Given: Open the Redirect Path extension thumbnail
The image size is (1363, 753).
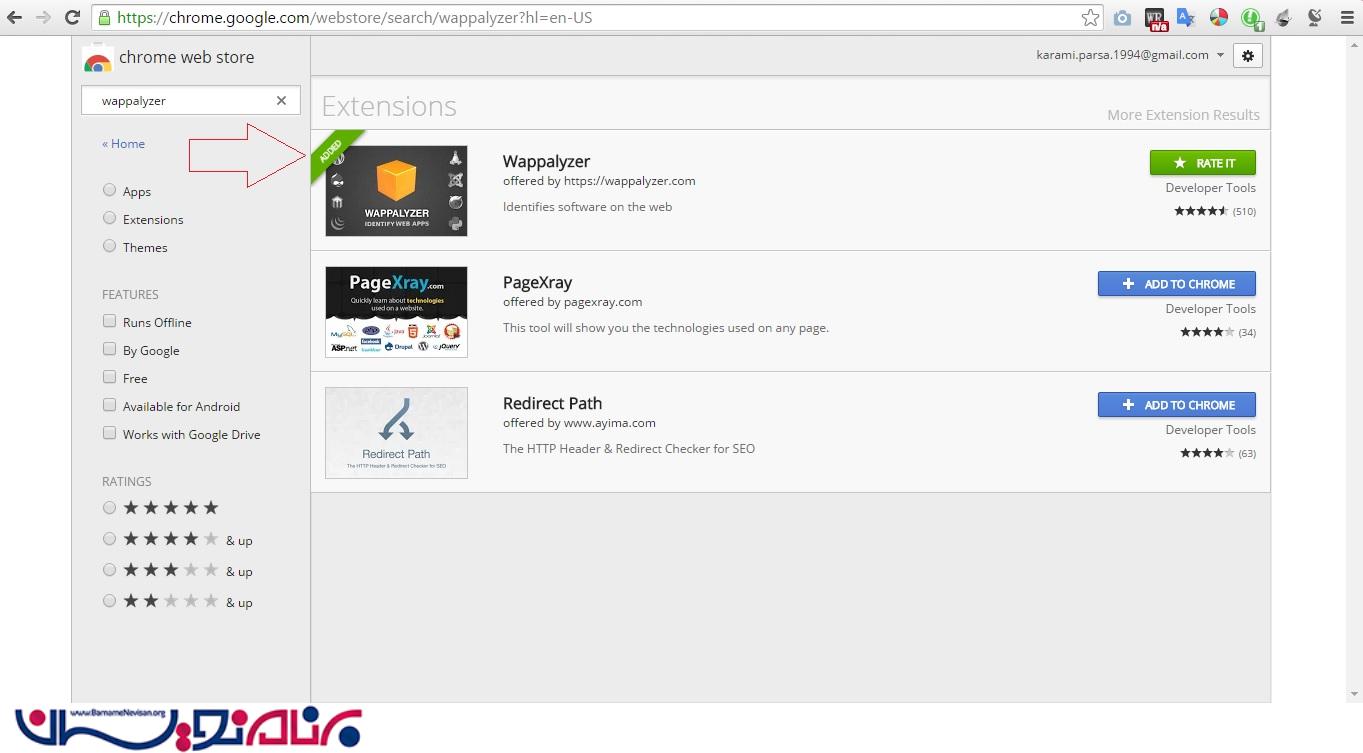Looking at the screenshot, I should 396,432.
